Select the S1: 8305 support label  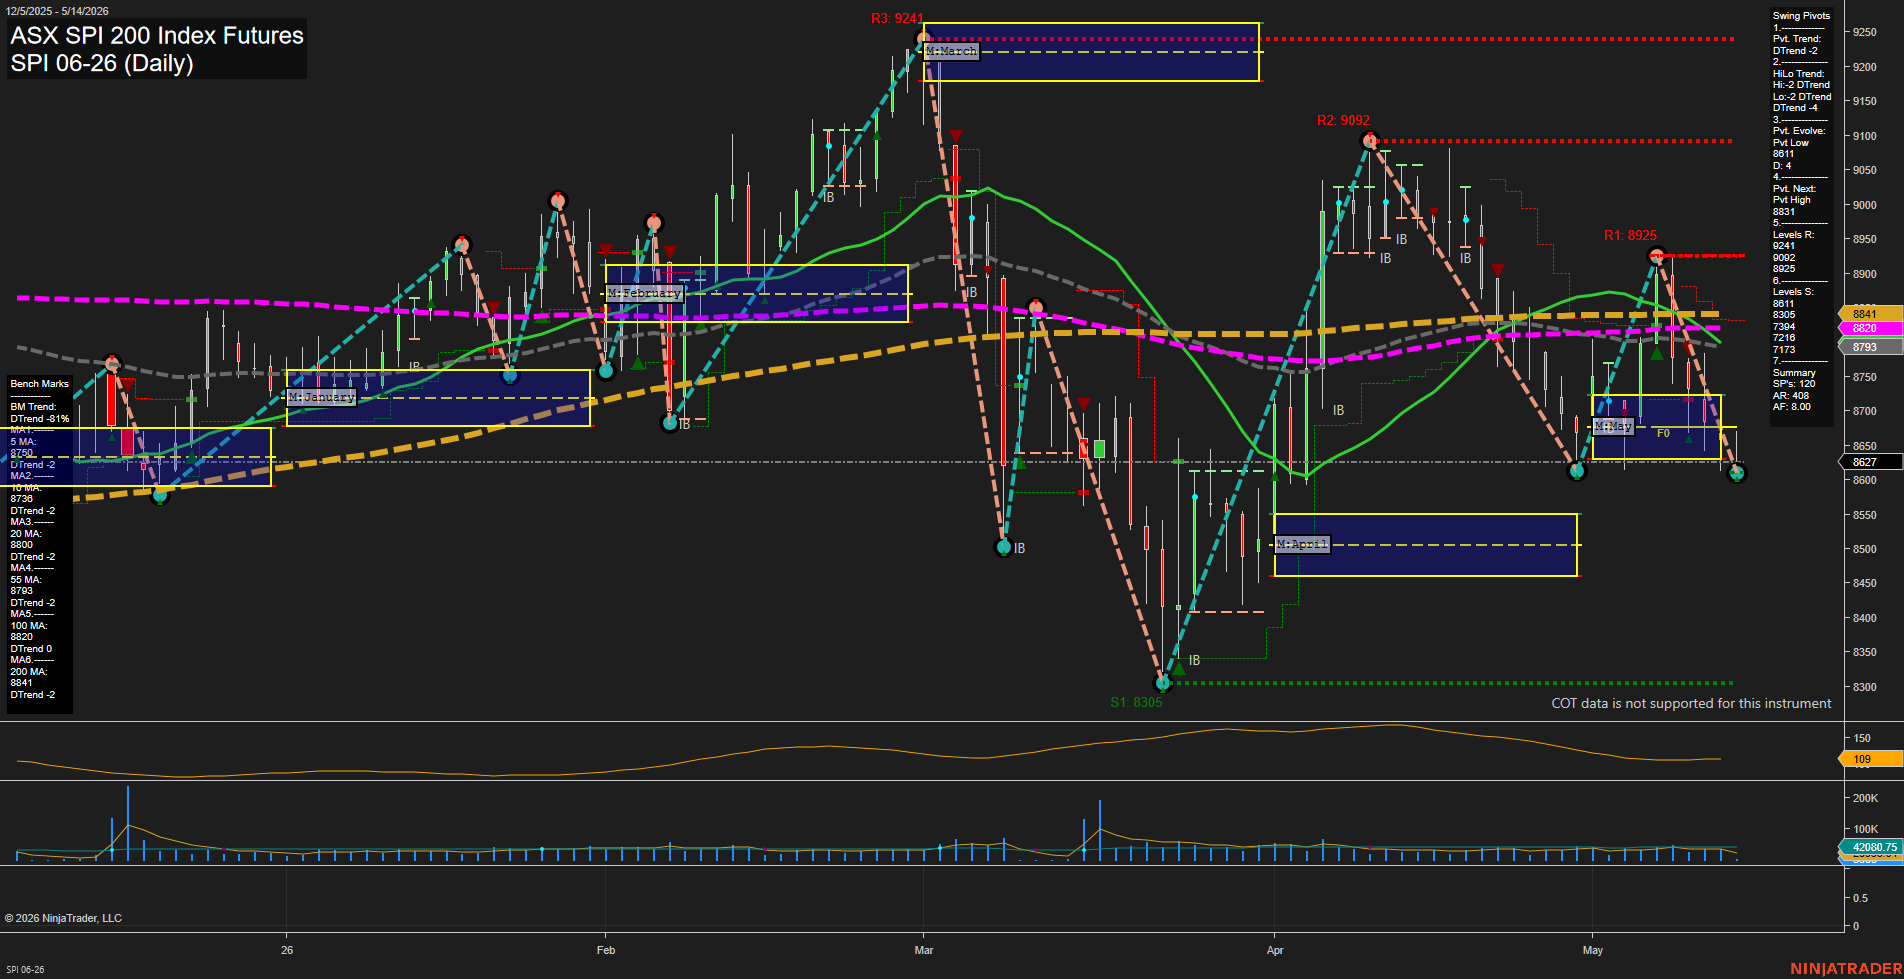1136,702
